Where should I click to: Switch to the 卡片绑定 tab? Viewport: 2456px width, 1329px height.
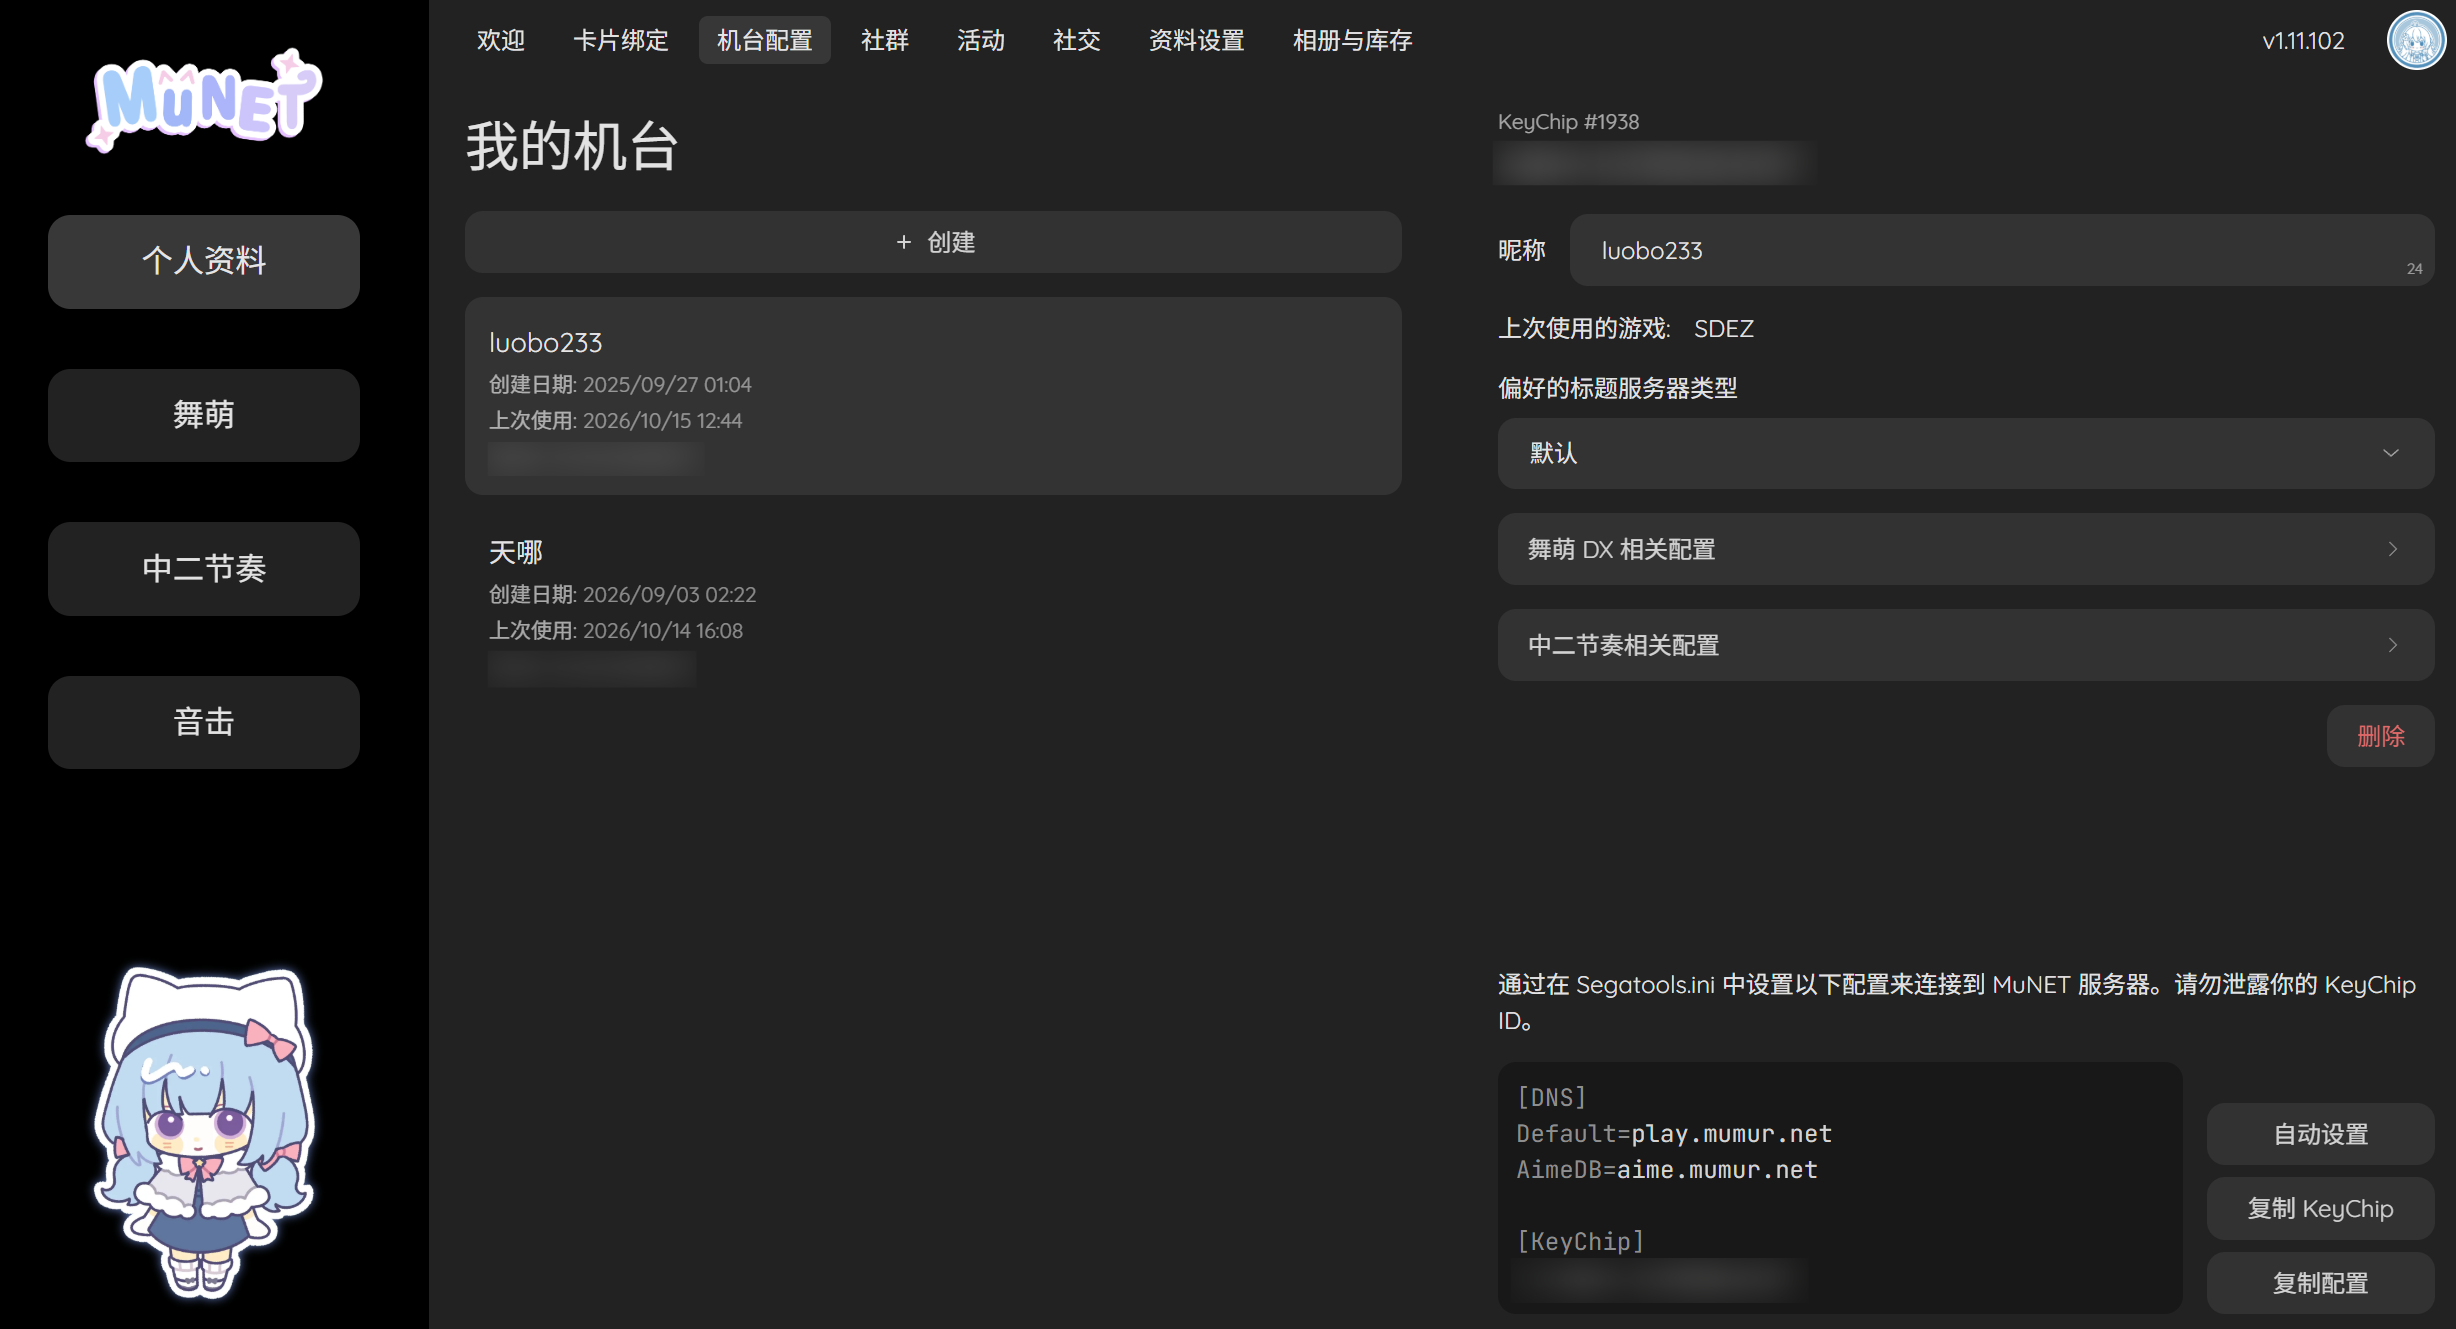click(x=621, y=40)
